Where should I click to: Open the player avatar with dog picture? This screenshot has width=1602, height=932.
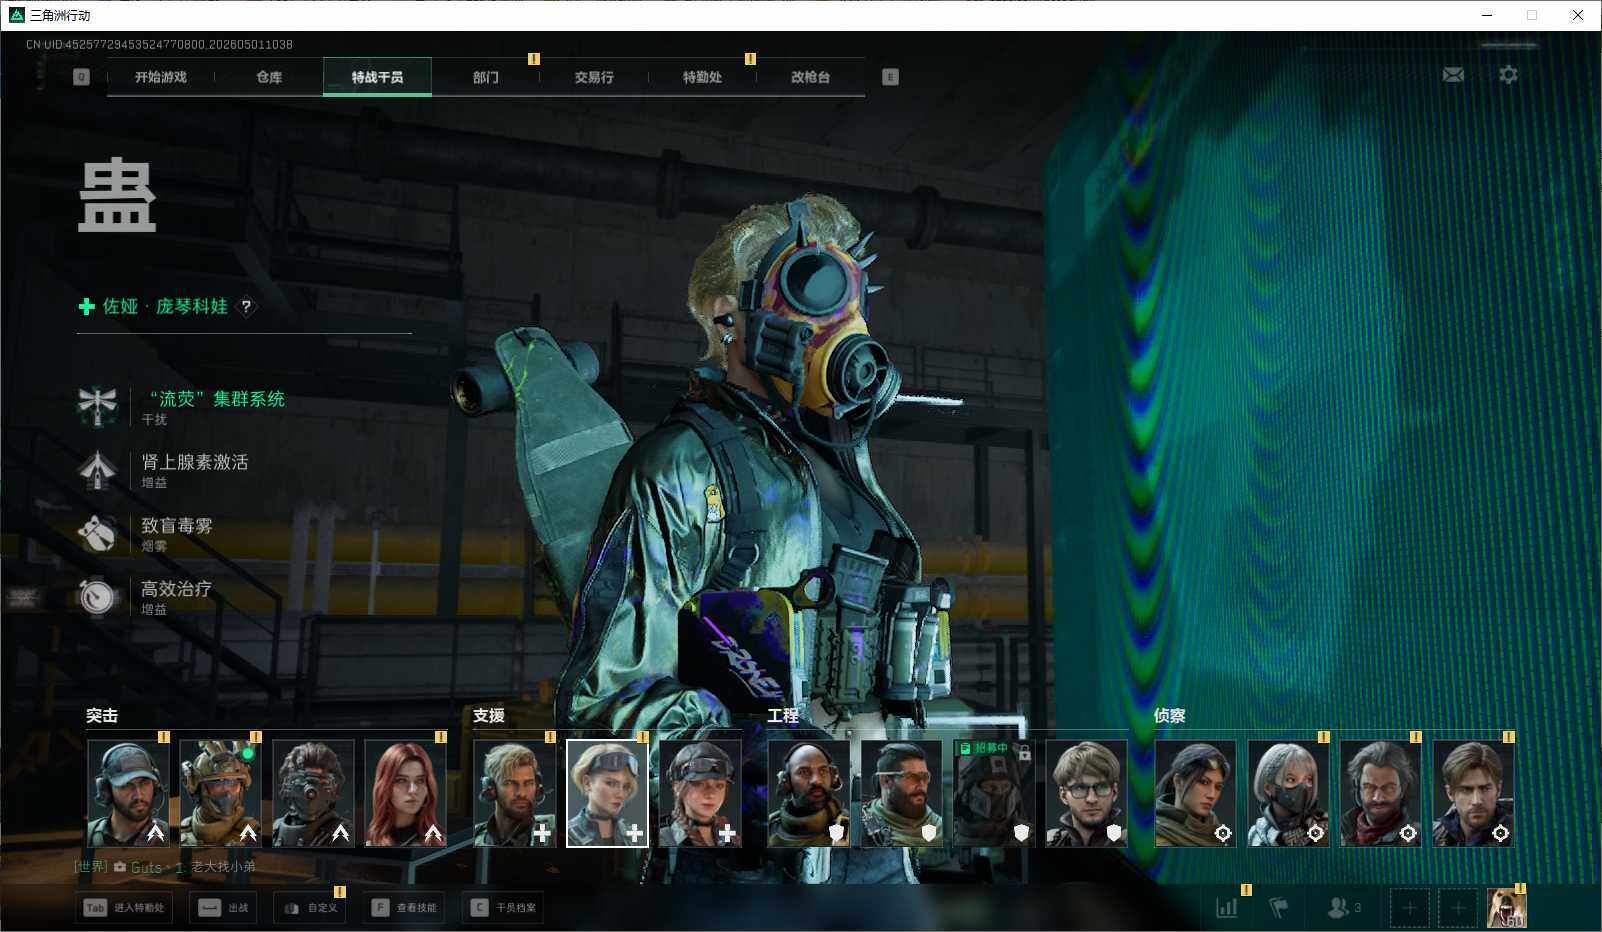point(1507,908)
